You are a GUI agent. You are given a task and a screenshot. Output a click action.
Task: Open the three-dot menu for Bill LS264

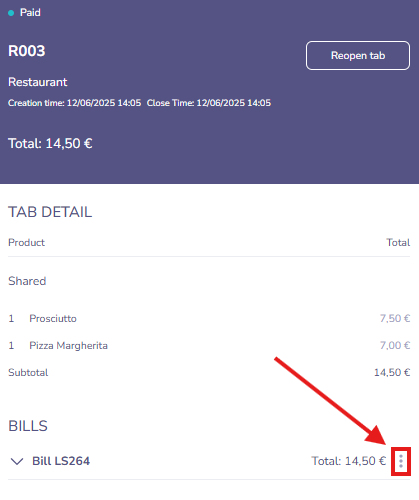[x=401, y=461]
